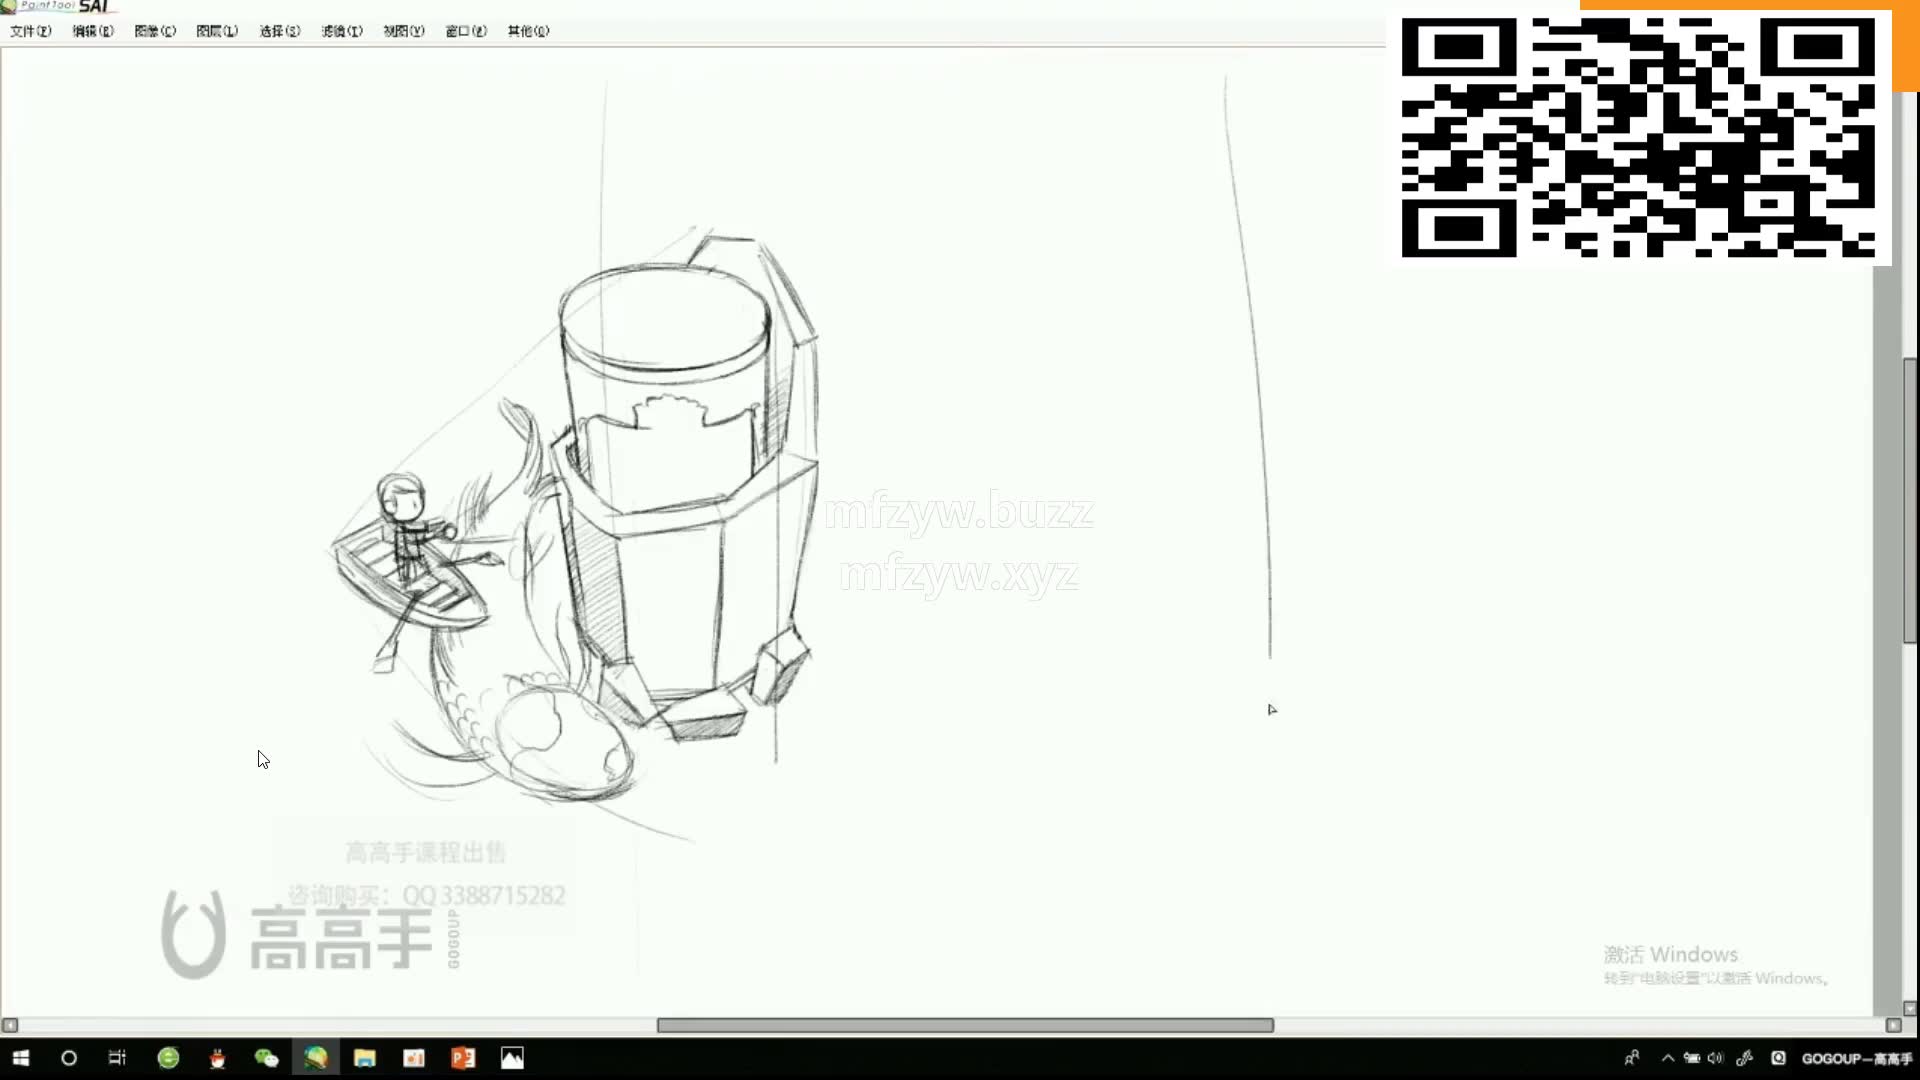Open the Photos app taskbar icon
Screen dimensions: 1920x1080
coord(512,1058)
